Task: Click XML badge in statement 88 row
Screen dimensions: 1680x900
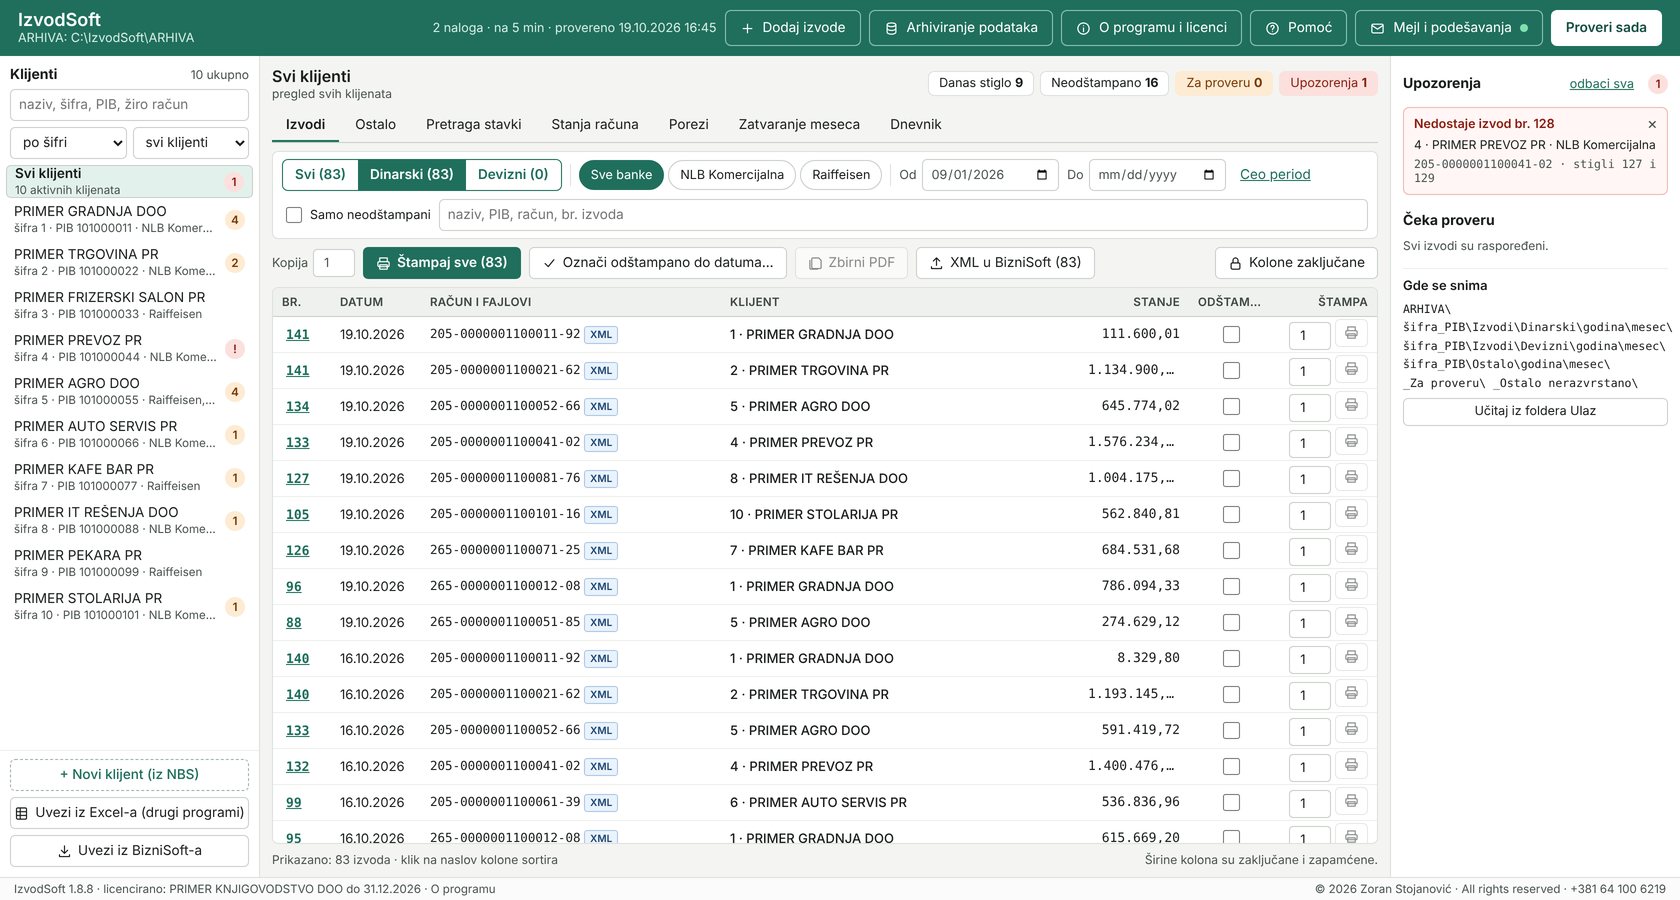Action: 601,623
